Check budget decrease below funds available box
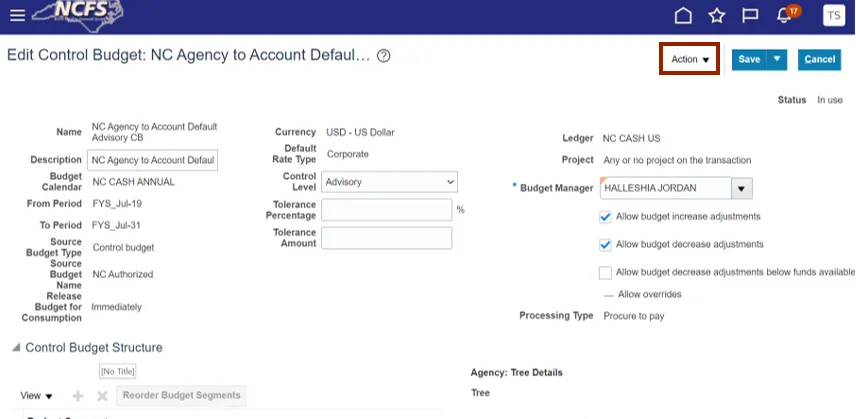This screenshot has width=856, height=419. [605, 272]
